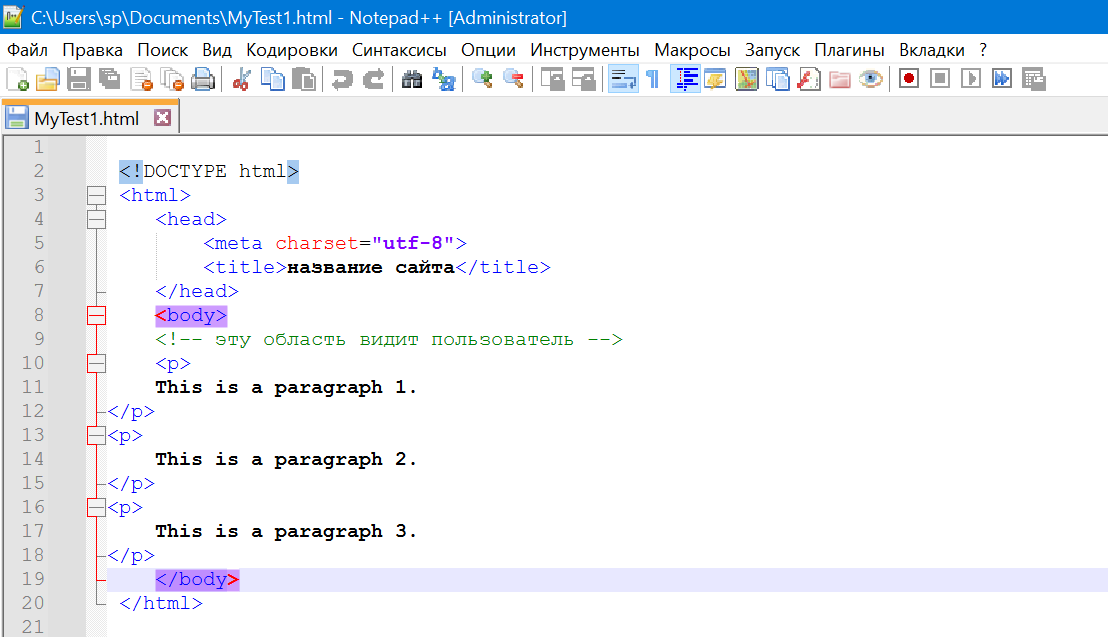Image resolution: width=1108 pixels, height=637 pixels.
Task: Create a new file with the New icon
Action: click(x=17, y=79)
